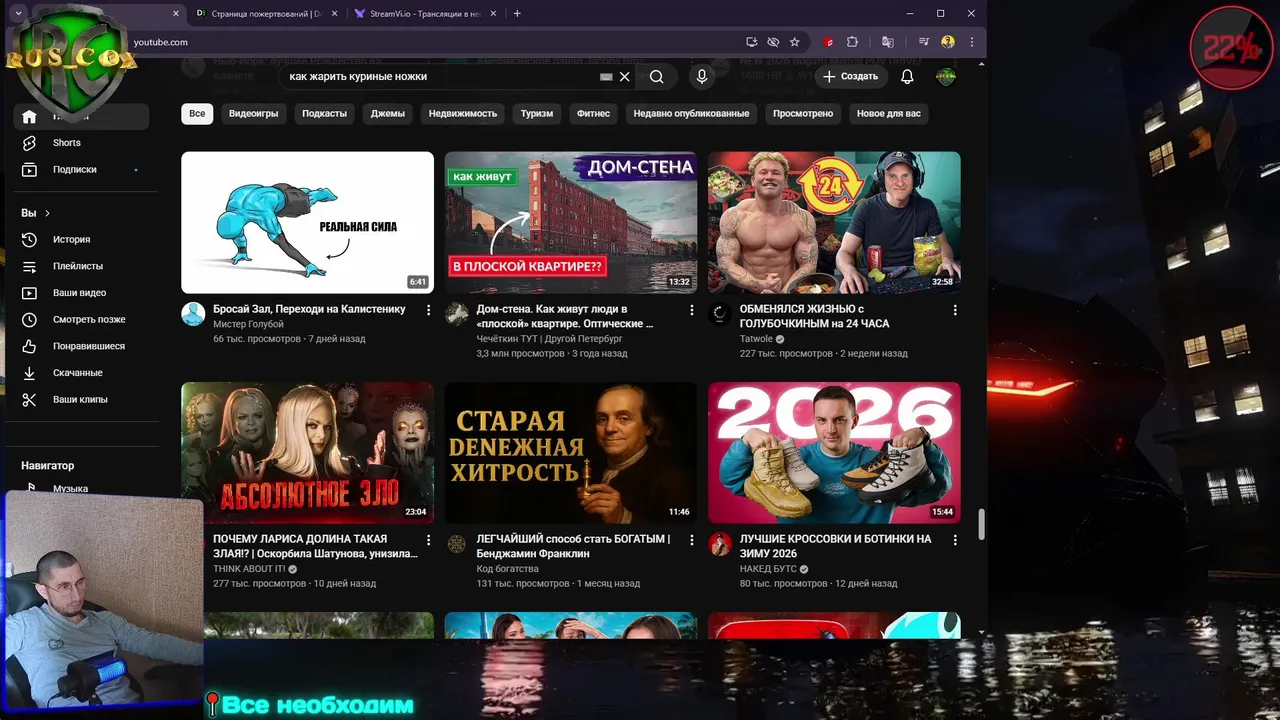The width and height of the screenshot is (1280, 720).
Task: Open media controls icon in toolbar
Action: (924, 42)
